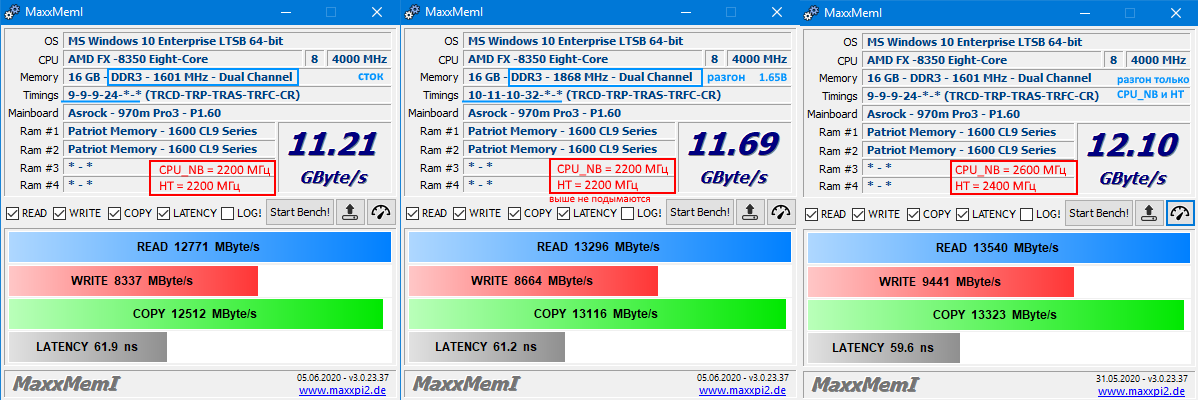Click the READ 13540 MByte/s bar
1198x400 pixels.
(999, 247)
